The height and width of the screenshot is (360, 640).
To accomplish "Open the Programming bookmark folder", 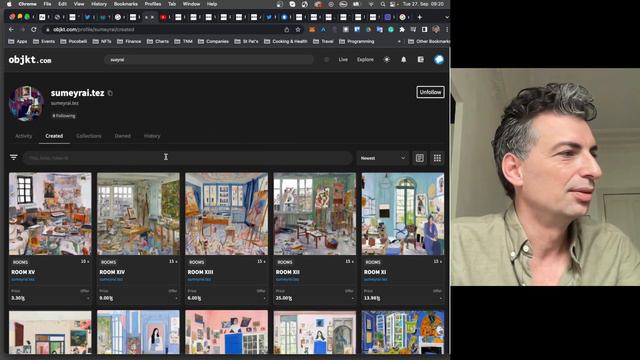I will click(x=356, y=41).
